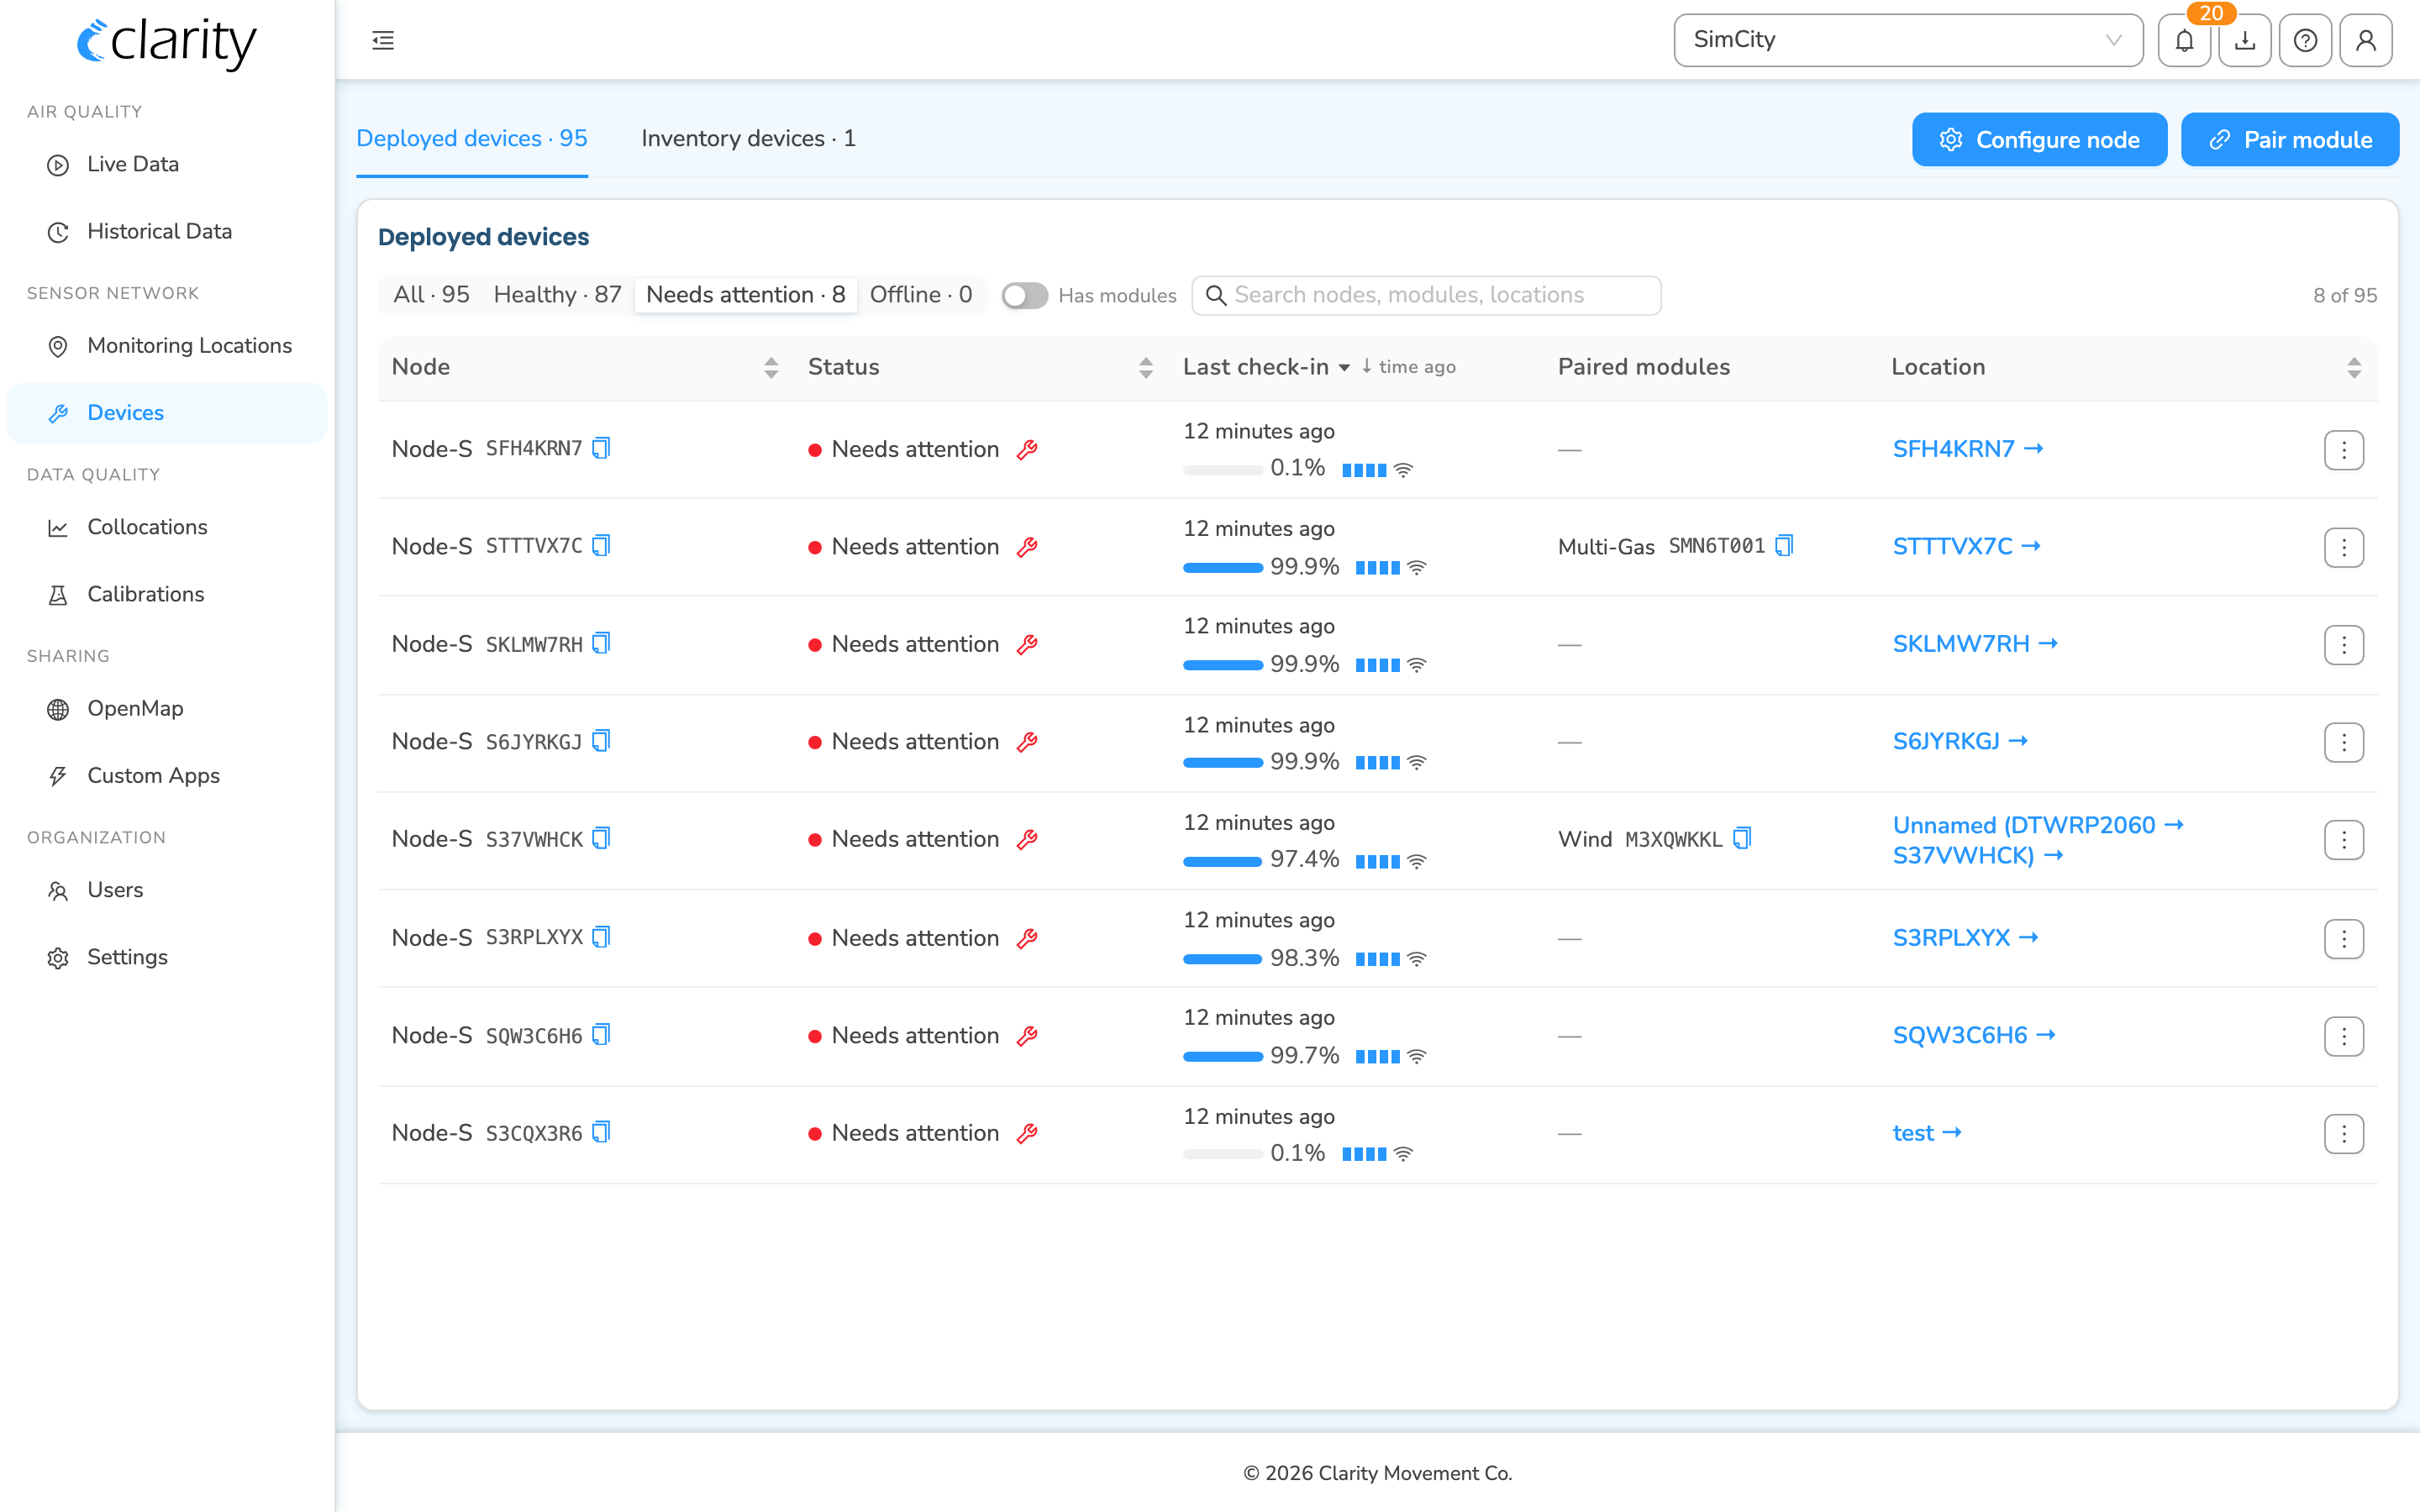Click the wifi signal icon for SQW3C6H6
This screenshot has height=1512, width=2420.
click(x=1417, y=1057)
